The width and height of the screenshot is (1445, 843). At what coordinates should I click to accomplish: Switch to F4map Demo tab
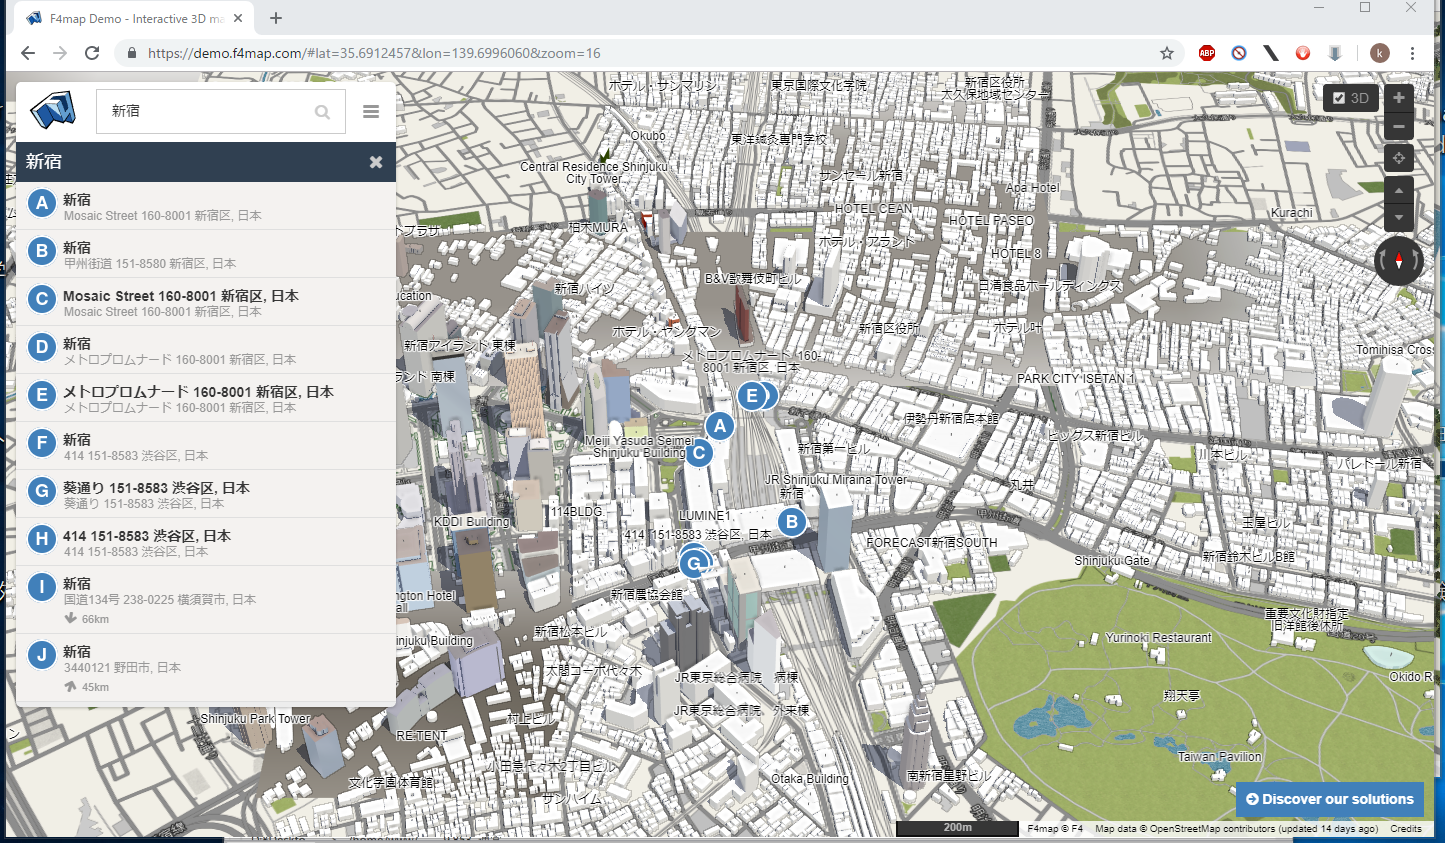(135, 18)
